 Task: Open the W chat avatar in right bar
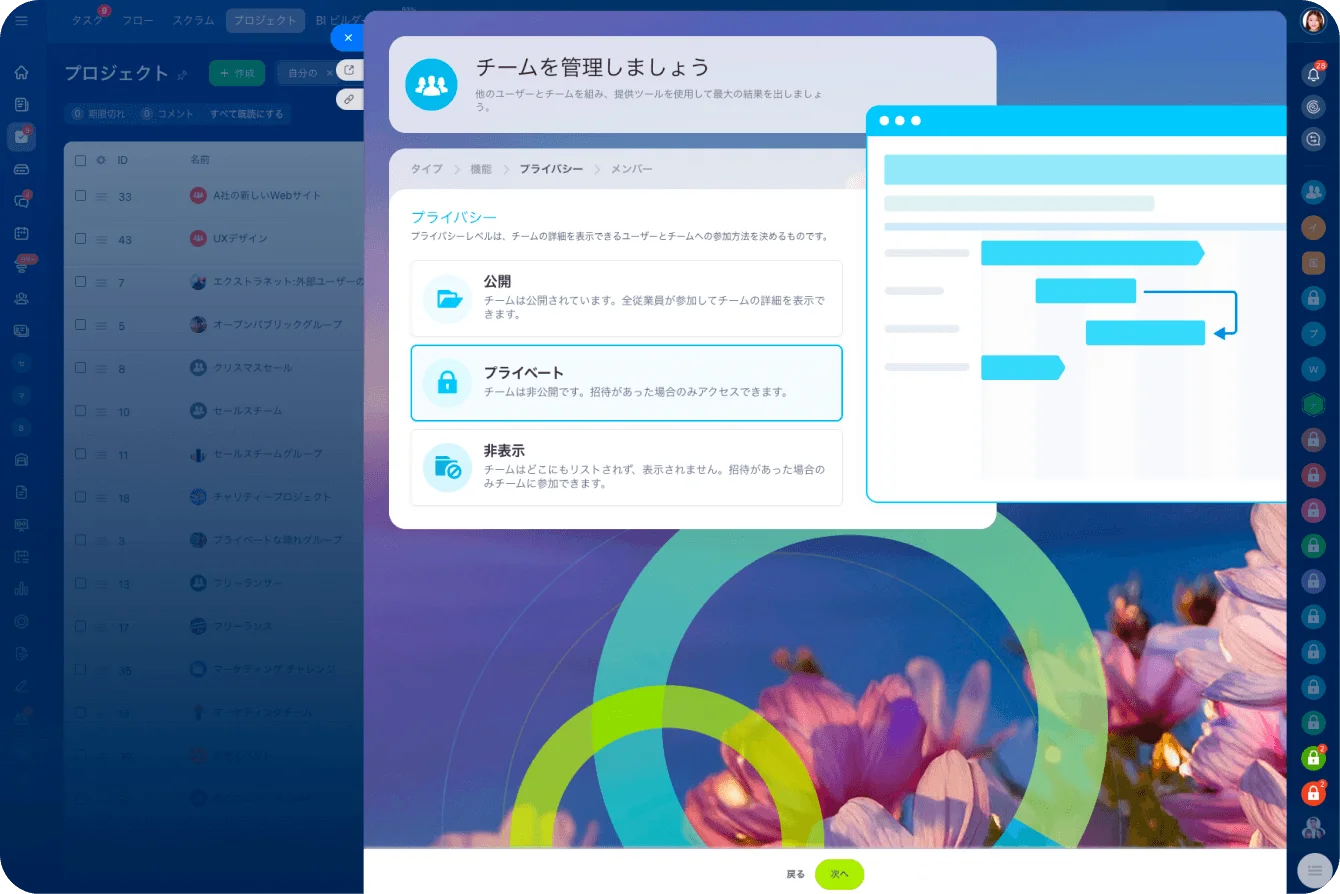point(1313,369)
